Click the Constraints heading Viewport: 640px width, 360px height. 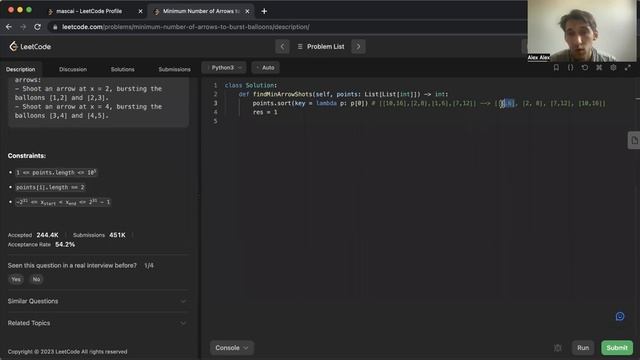click(x=27, y=156)
